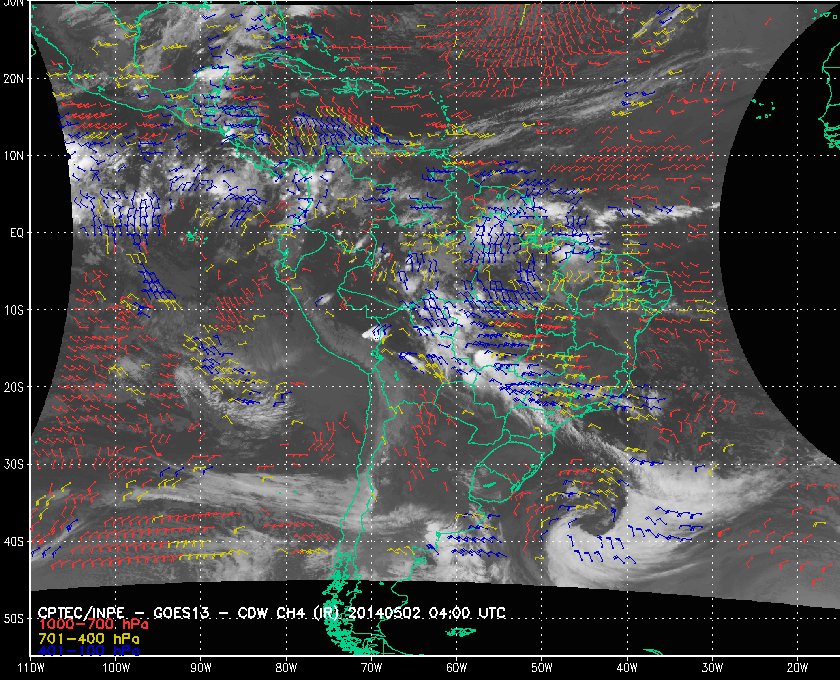The height and width of the screenshot is (680, 840).
Task: Click the 60W longitude label
Action: point(456,668)
